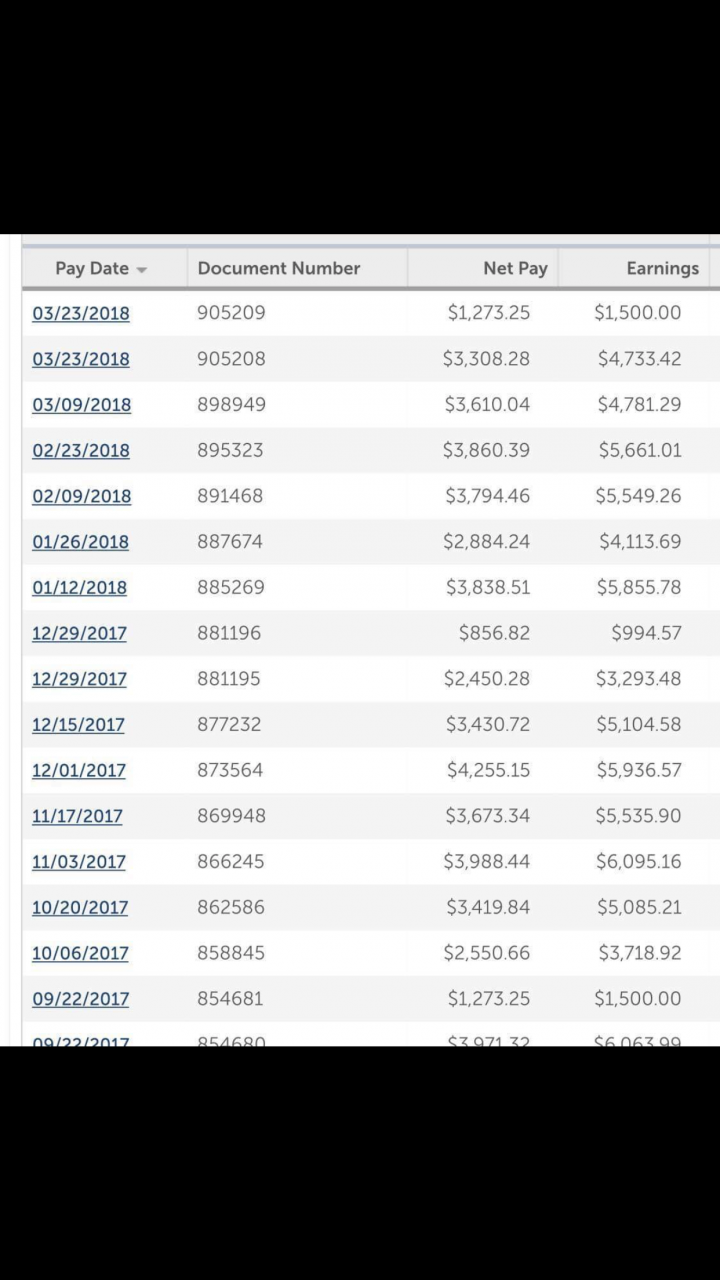Open the 11/17/2017 pay date link
The width and height of the screenshot is (720, 1280).
coord(77,816)
